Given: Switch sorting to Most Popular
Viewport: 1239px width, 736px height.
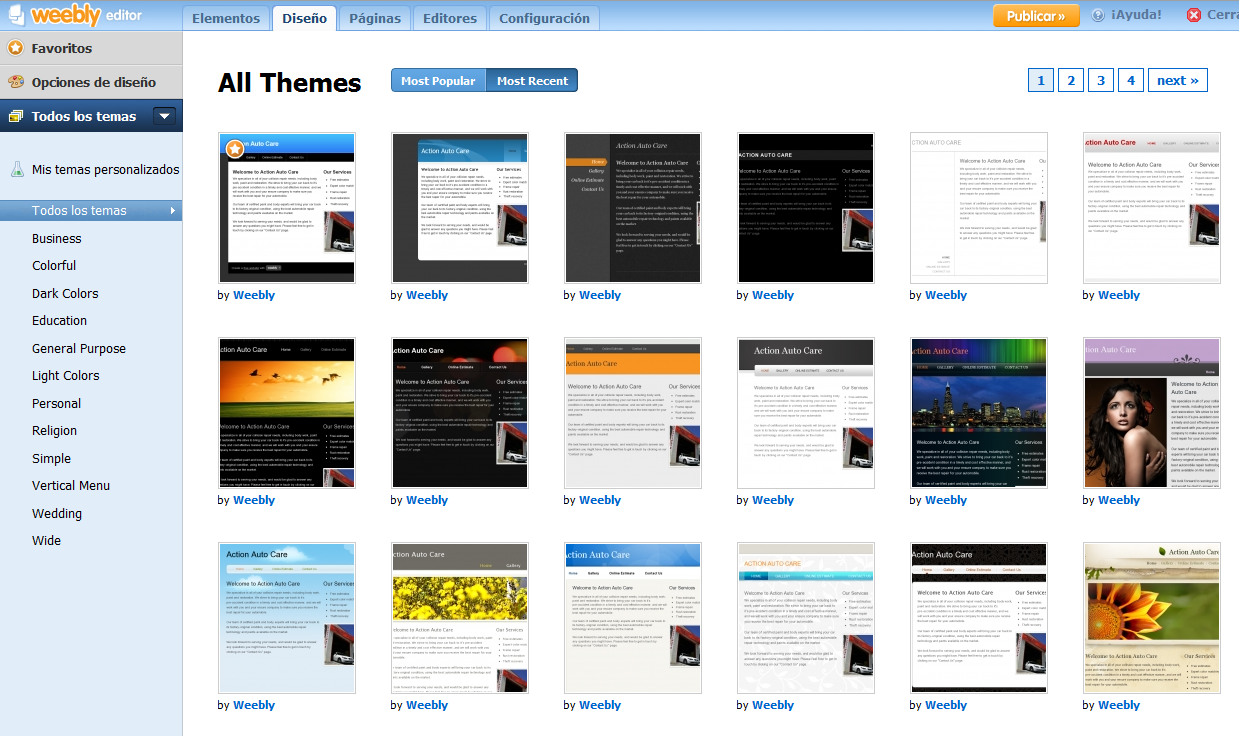Looking at the screenshot, I should [x=438, y=80].
